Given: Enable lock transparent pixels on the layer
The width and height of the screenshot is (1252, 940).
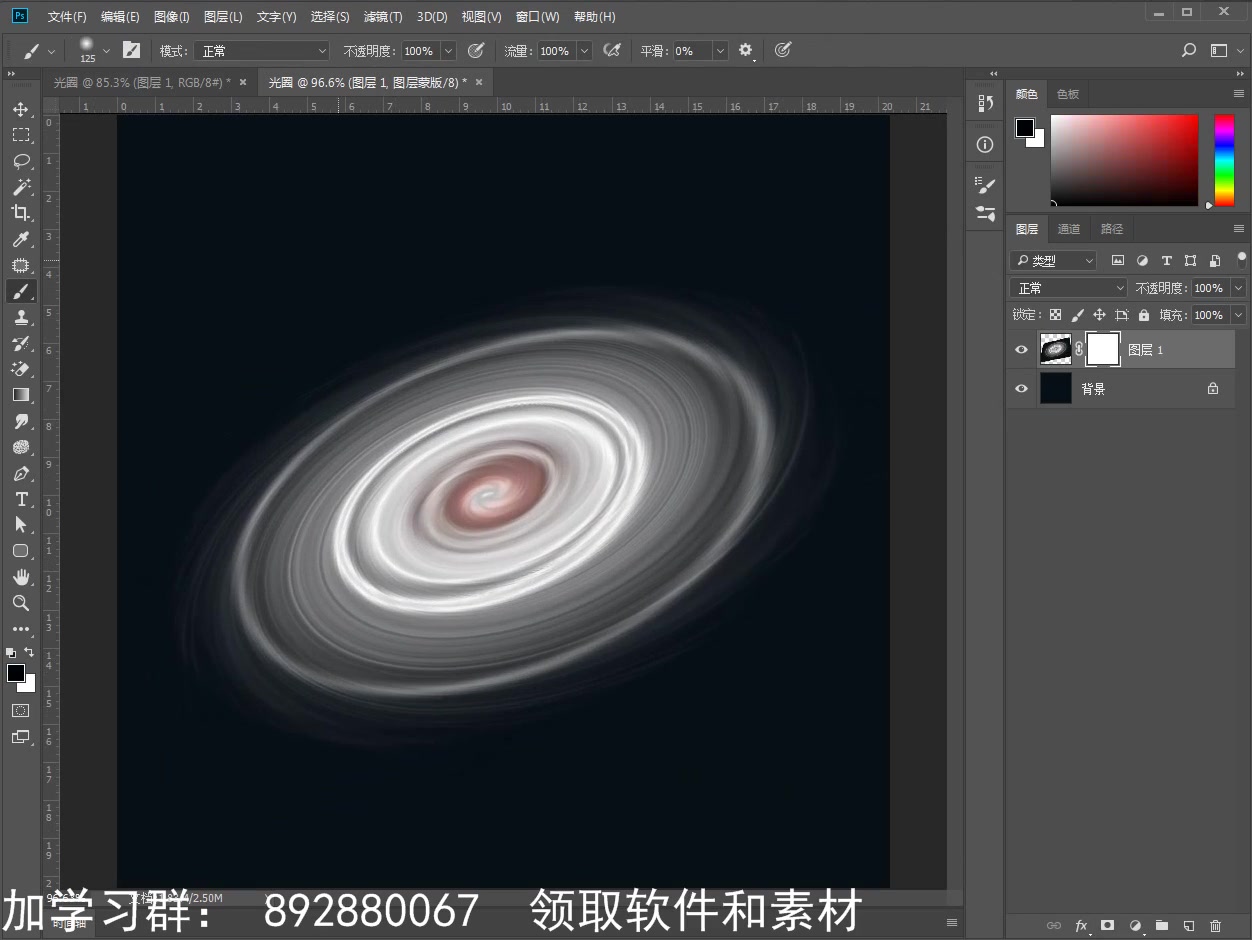Looking at the screenshot, I should point(1054,314).
